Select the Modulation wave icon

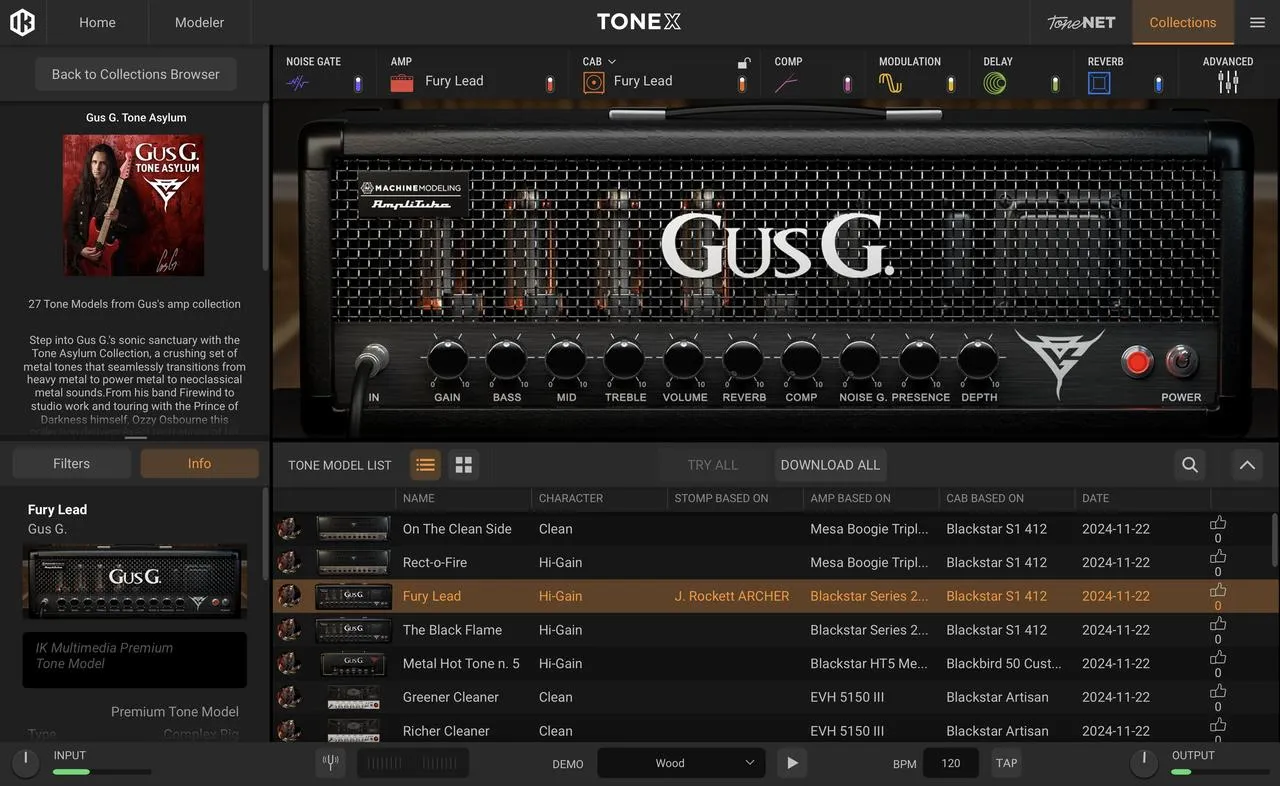(890, 83)
